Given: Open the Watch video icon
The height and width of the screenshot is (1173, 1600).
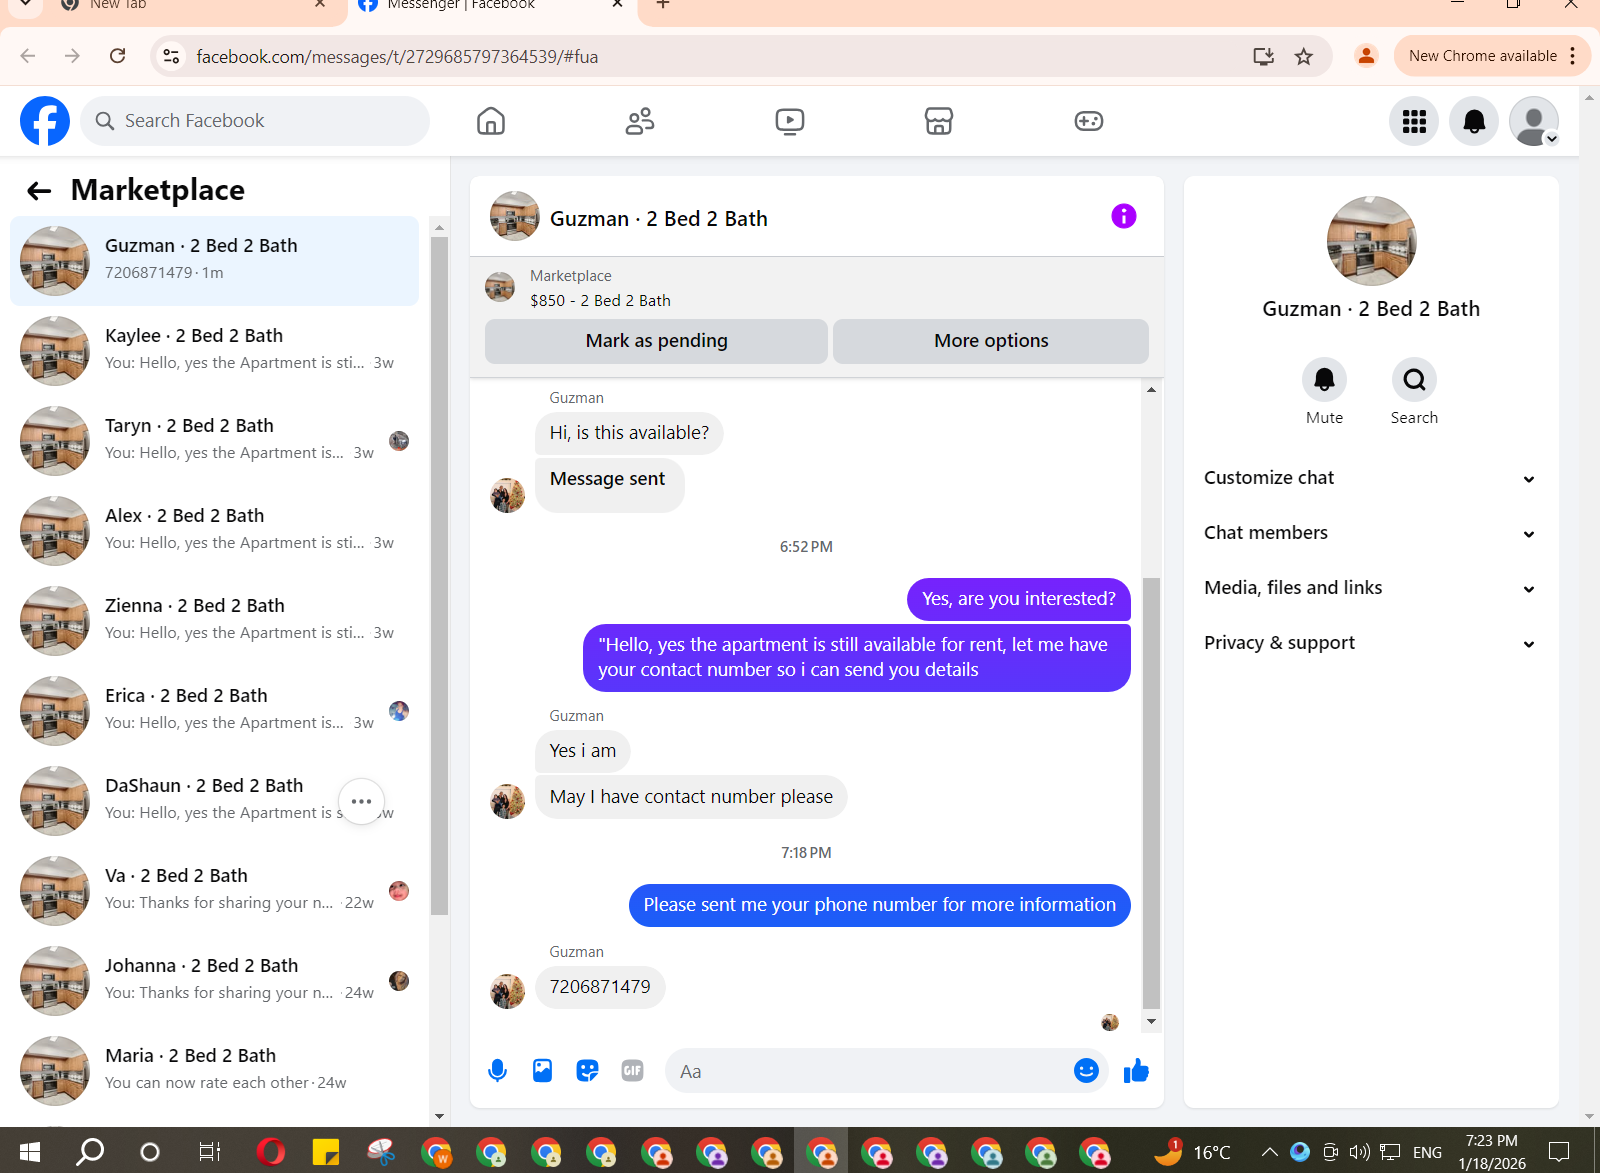Looking at the screenshot, I should point(790,121).
